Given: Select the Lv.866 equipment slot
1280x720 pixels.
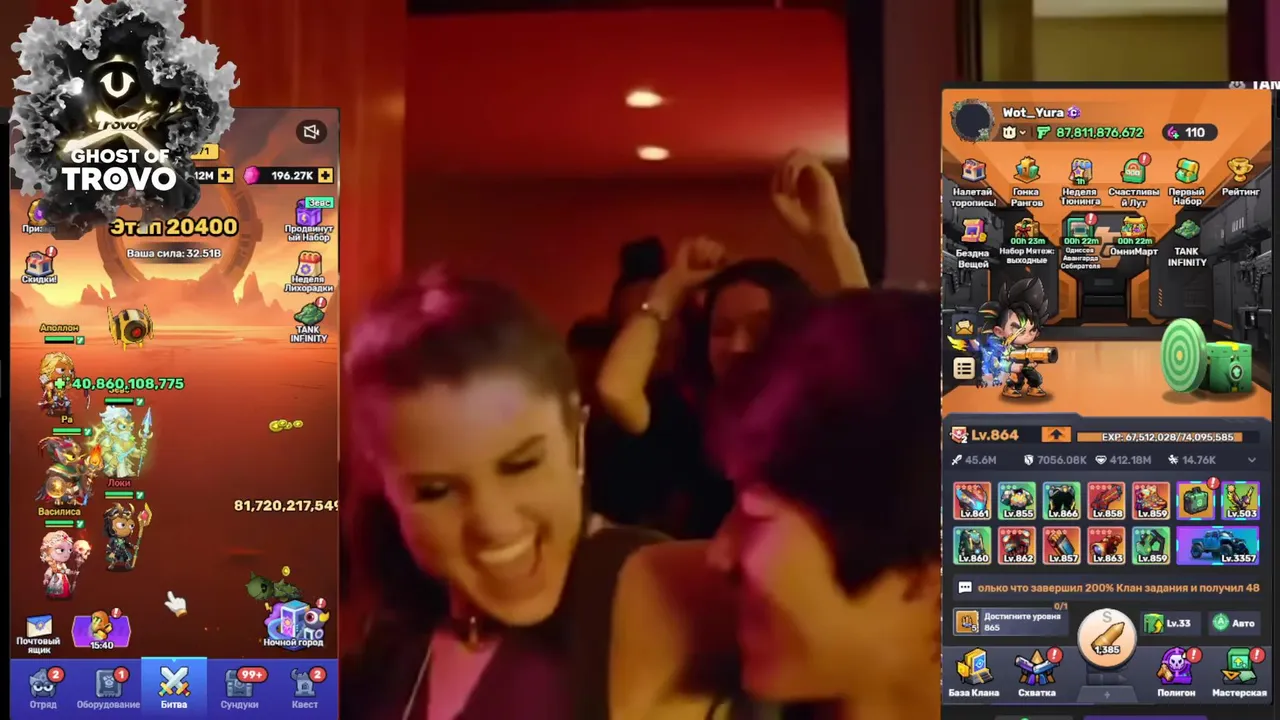Looking at the screenshot, I should [1061, 501].
